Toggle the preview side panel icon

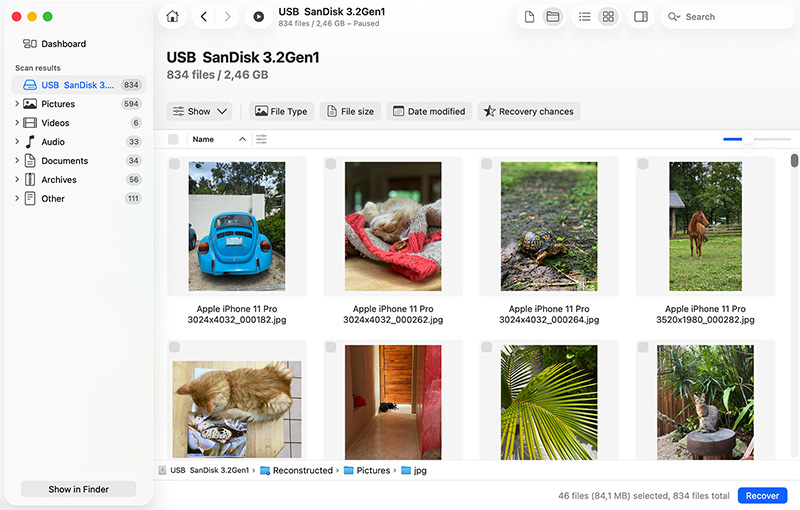click(641, 17)
